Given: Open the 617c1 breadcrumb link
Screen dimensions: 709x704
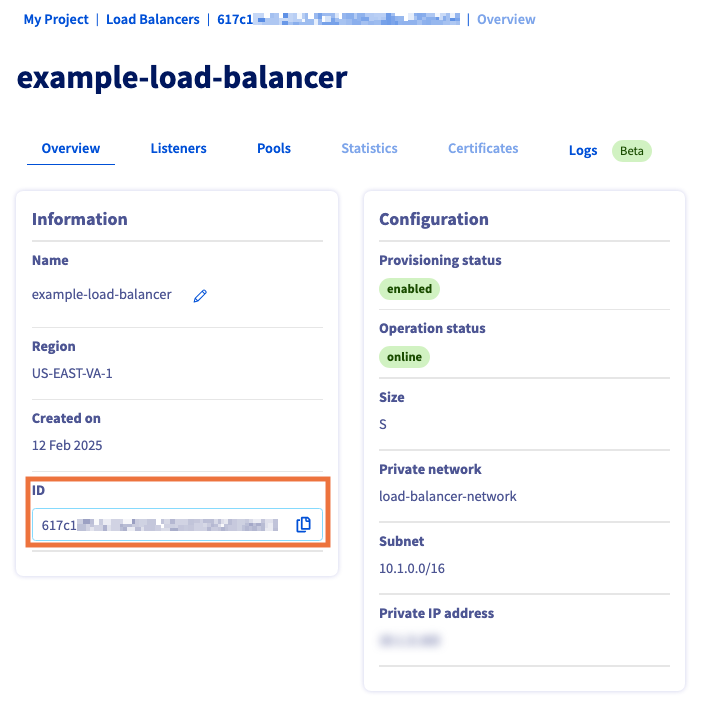Looking at the screenshot, I should click(x=338, y=19).
